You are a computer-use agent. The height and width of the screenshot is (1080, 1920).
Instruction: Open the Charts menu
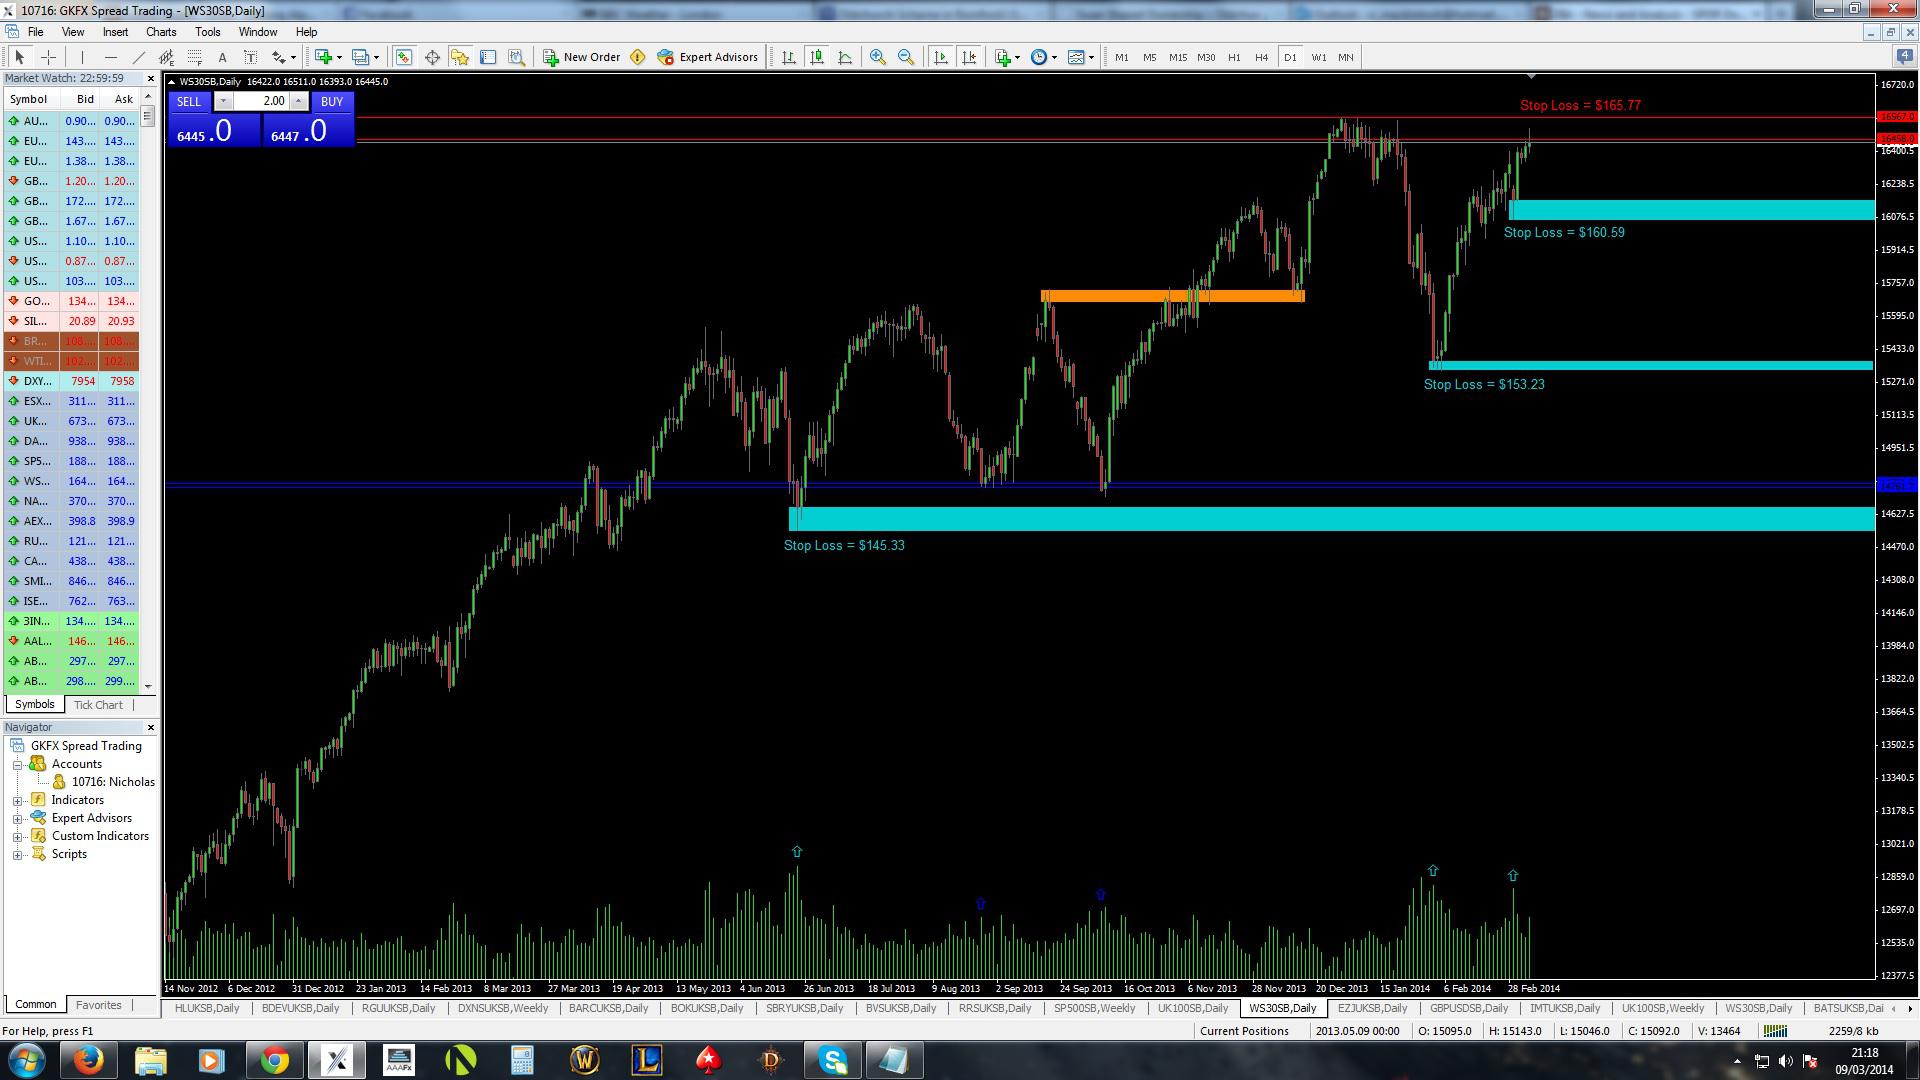click(160, 32)
